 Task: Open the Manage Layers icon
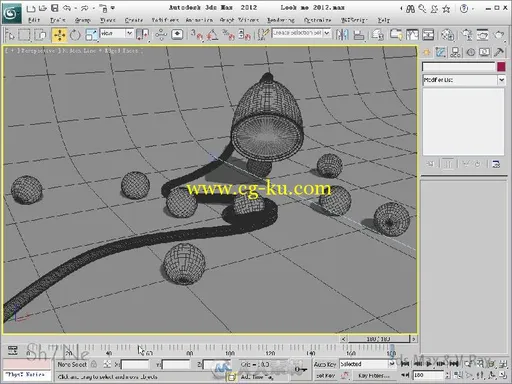[x=378, y=35]
